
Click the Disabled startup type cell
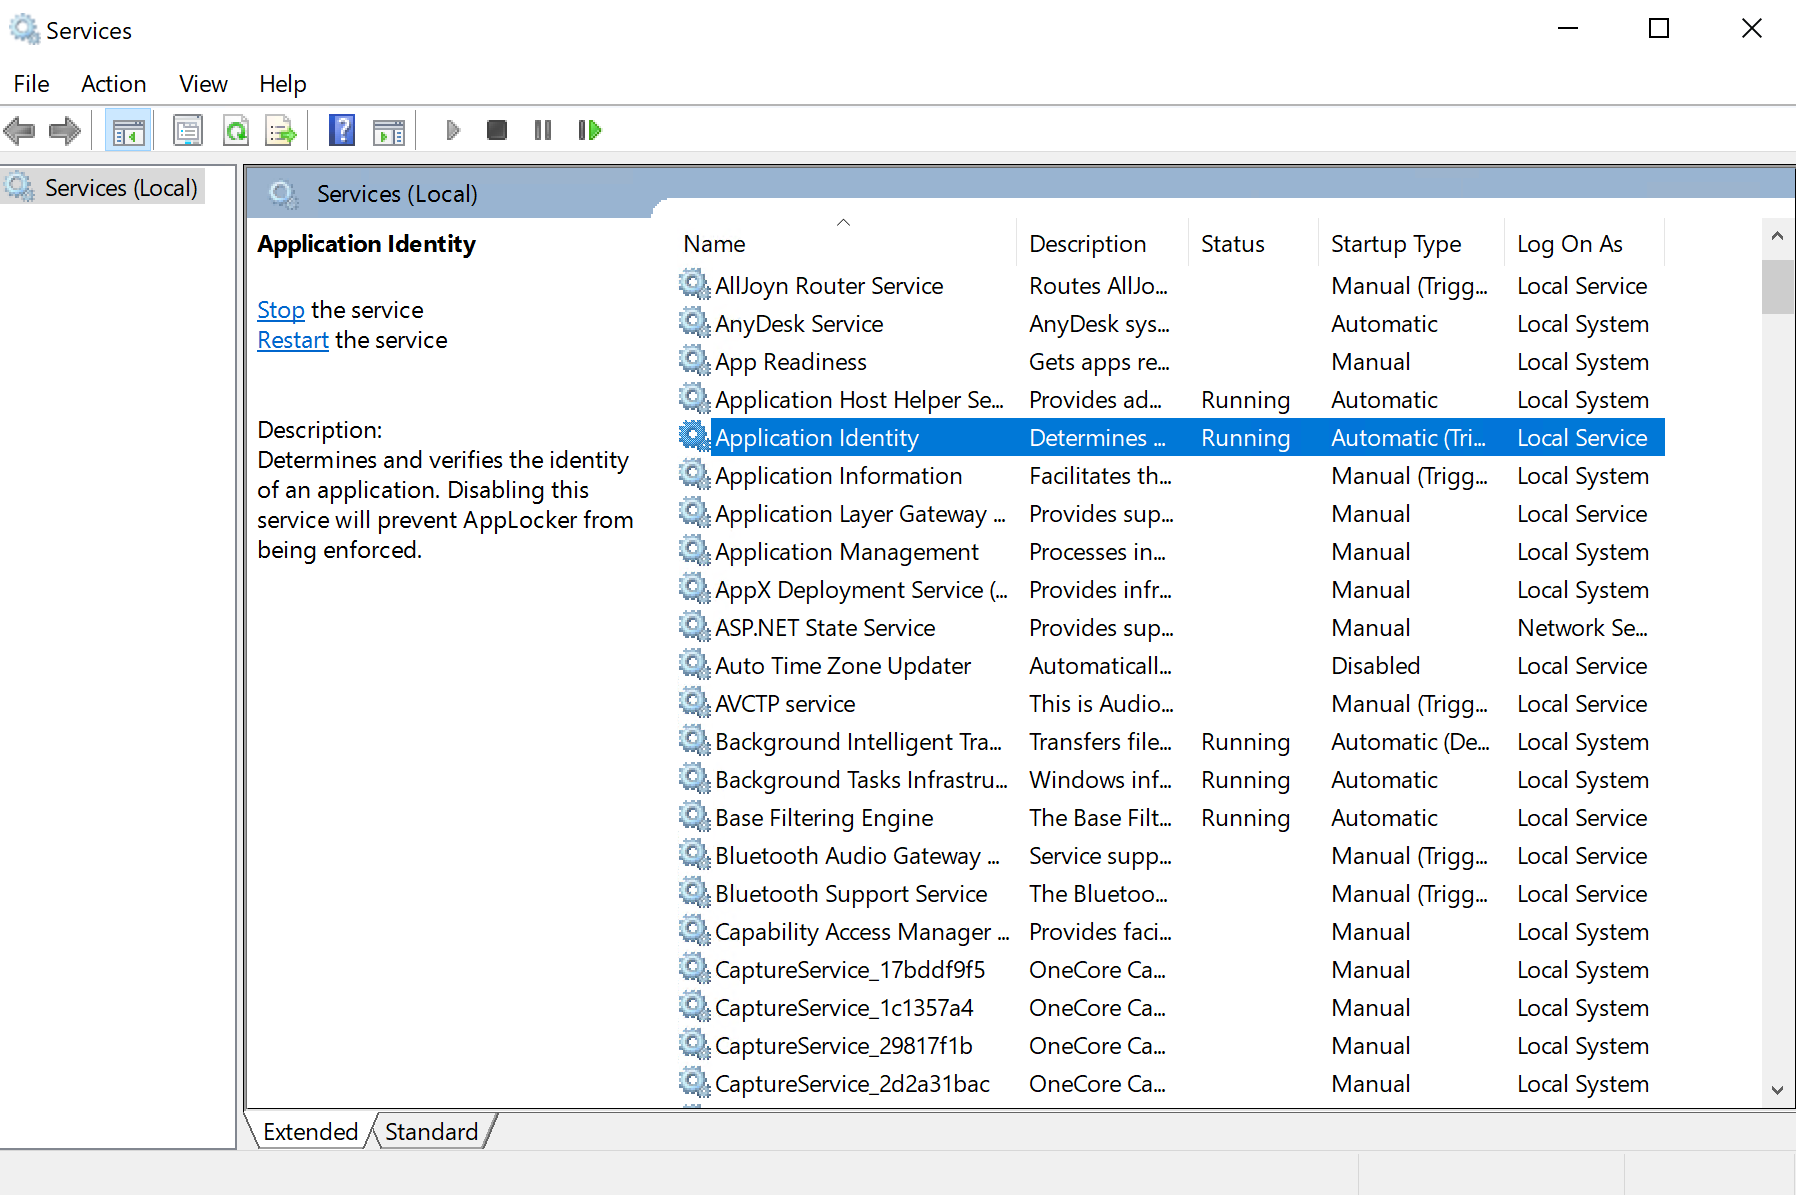1375,665
